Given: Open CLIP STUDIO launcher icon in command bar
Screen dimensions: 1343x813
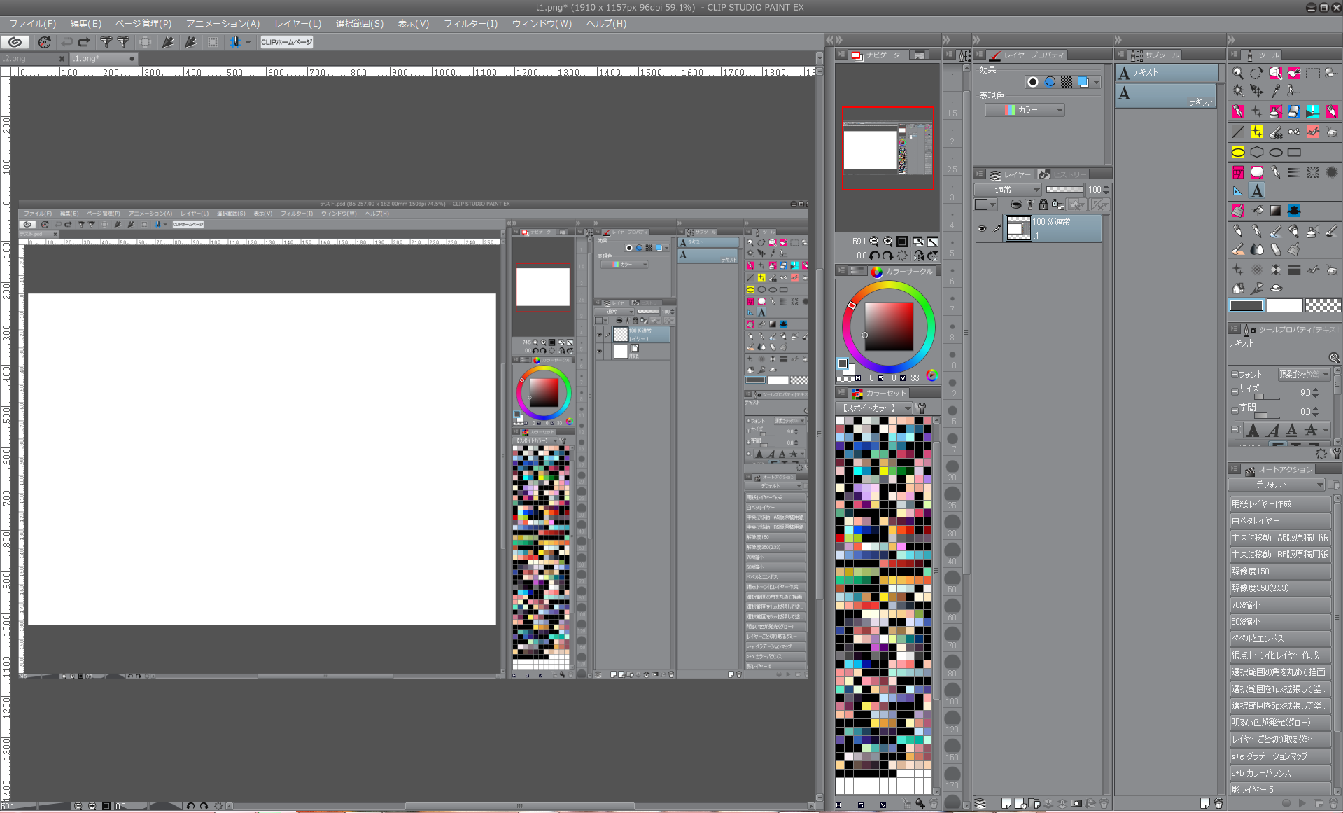Looking at the screenshot, I should pyautogui.click(x=15, y=42).
